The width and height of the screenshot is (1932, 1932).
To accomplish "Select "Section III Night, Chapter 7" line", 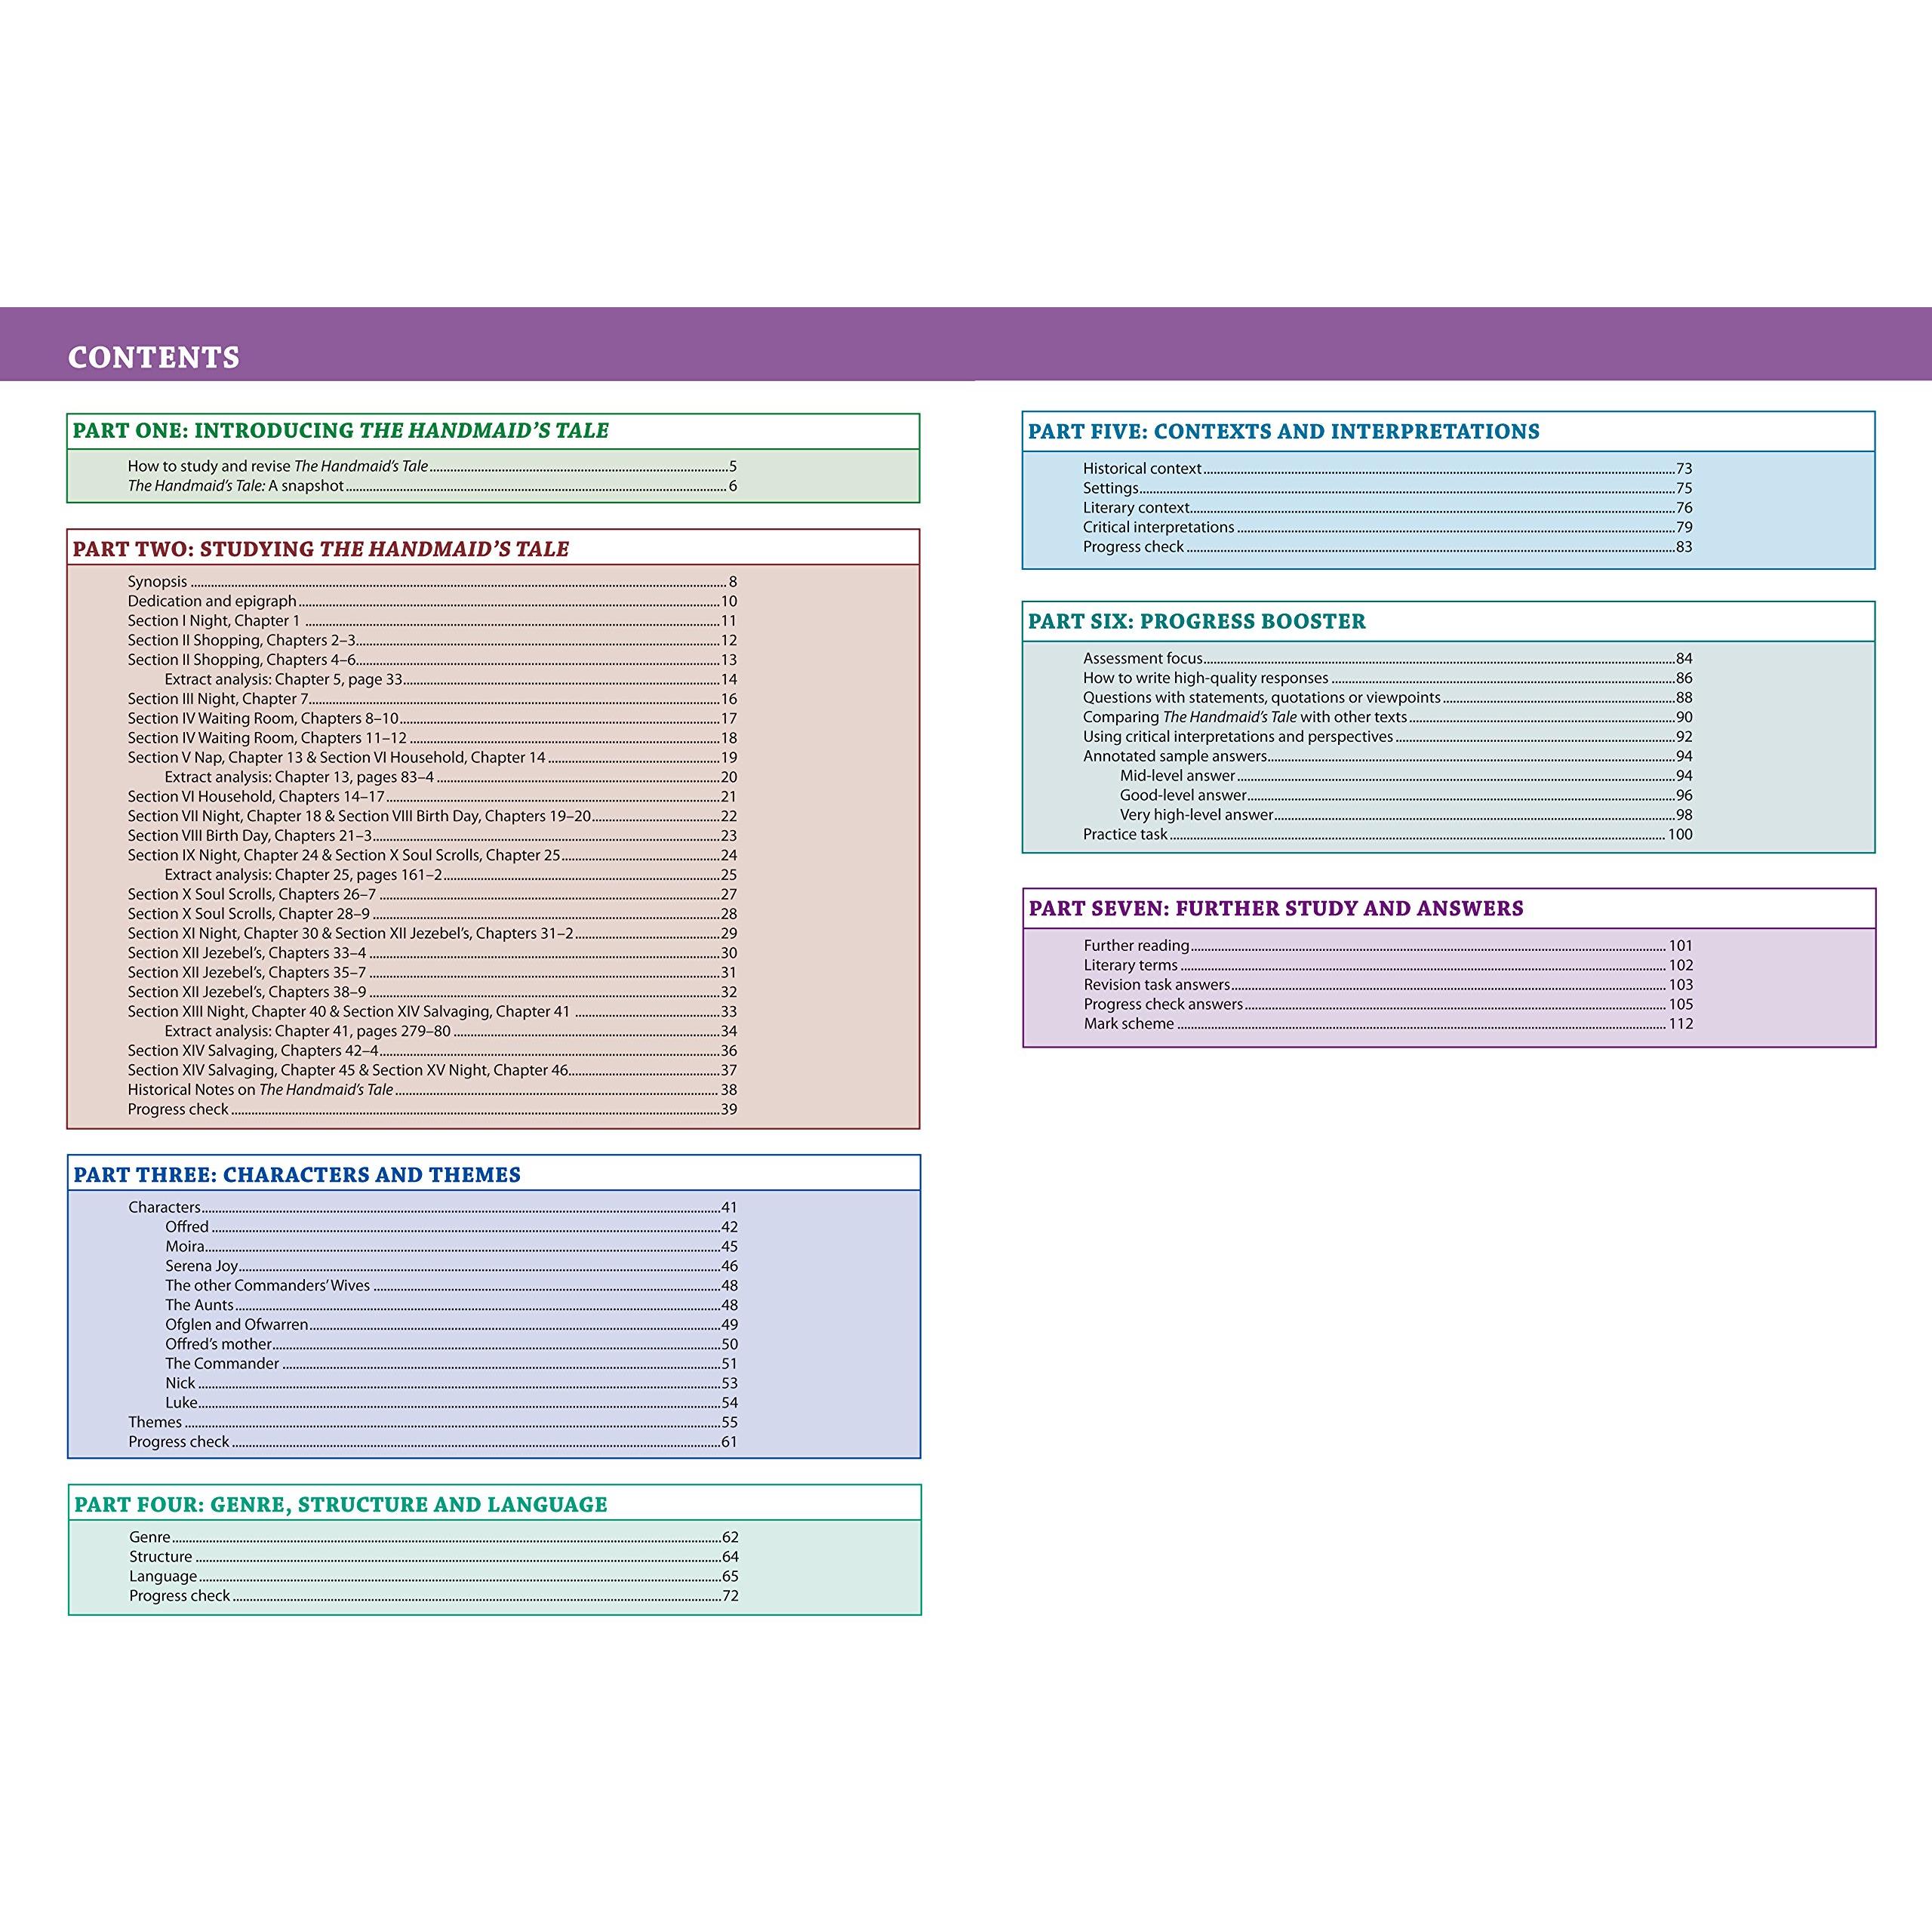I will (x=432, y=699).
